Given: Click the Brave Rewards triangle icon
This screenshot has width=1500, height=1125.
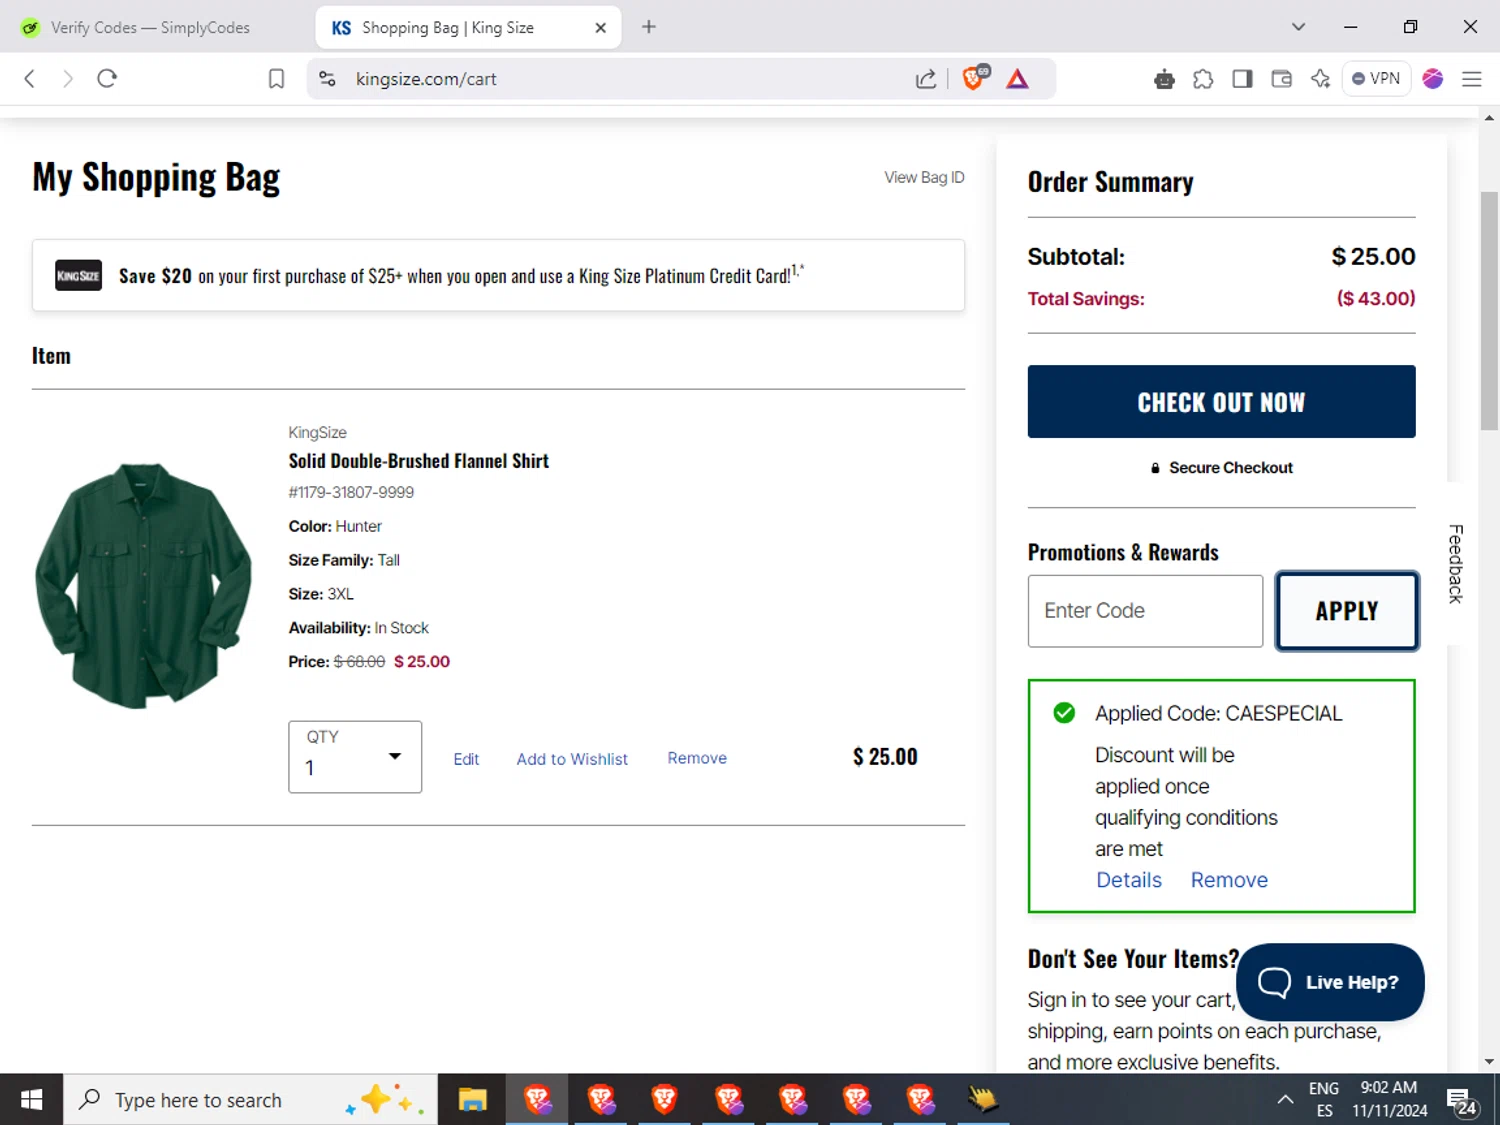Looking at the screenshot, I should pos(1017,79).
